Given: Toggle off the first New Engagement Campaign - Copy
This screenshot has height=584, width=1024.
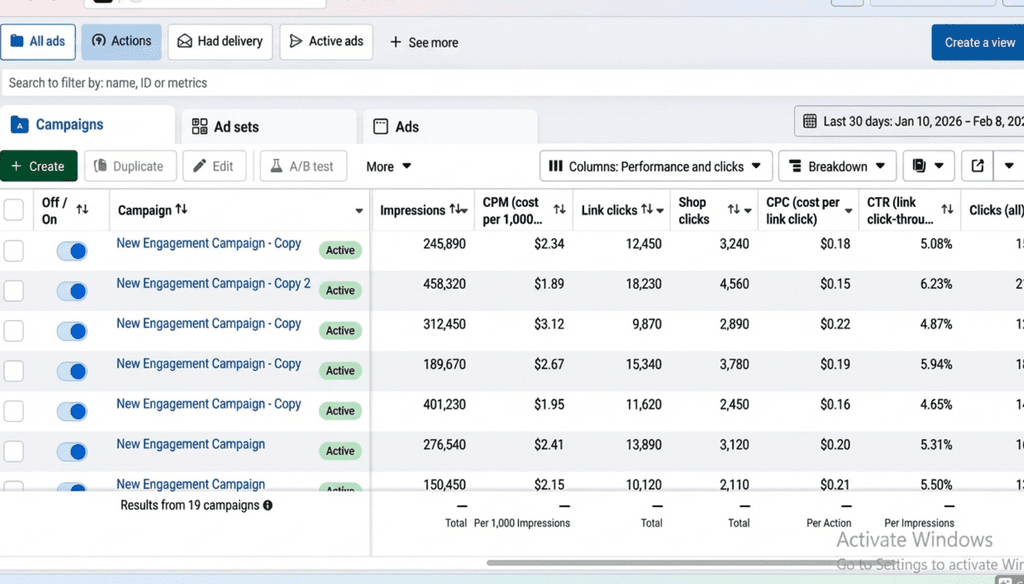Looking at the screenshot, I should [x=72, y=251].
